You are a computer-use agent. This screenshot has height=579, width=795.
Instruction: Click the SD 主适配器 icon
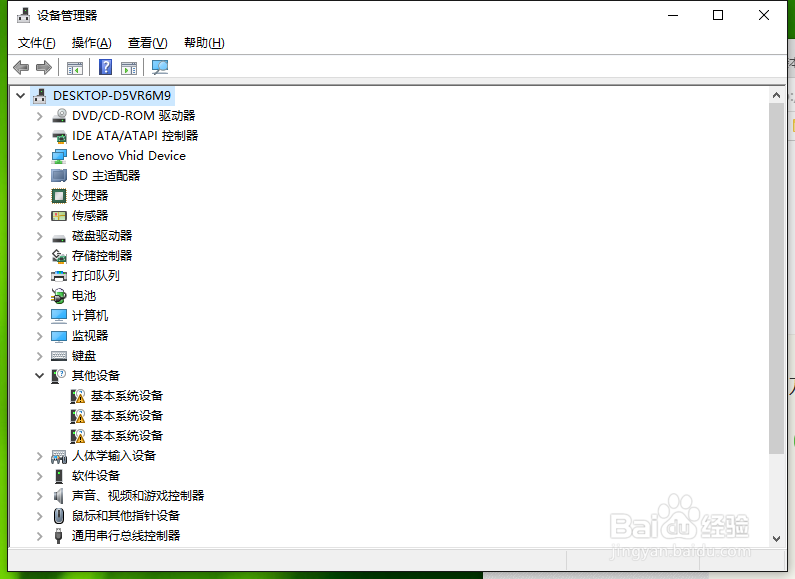pyautogui.click(x=59, y=176)
